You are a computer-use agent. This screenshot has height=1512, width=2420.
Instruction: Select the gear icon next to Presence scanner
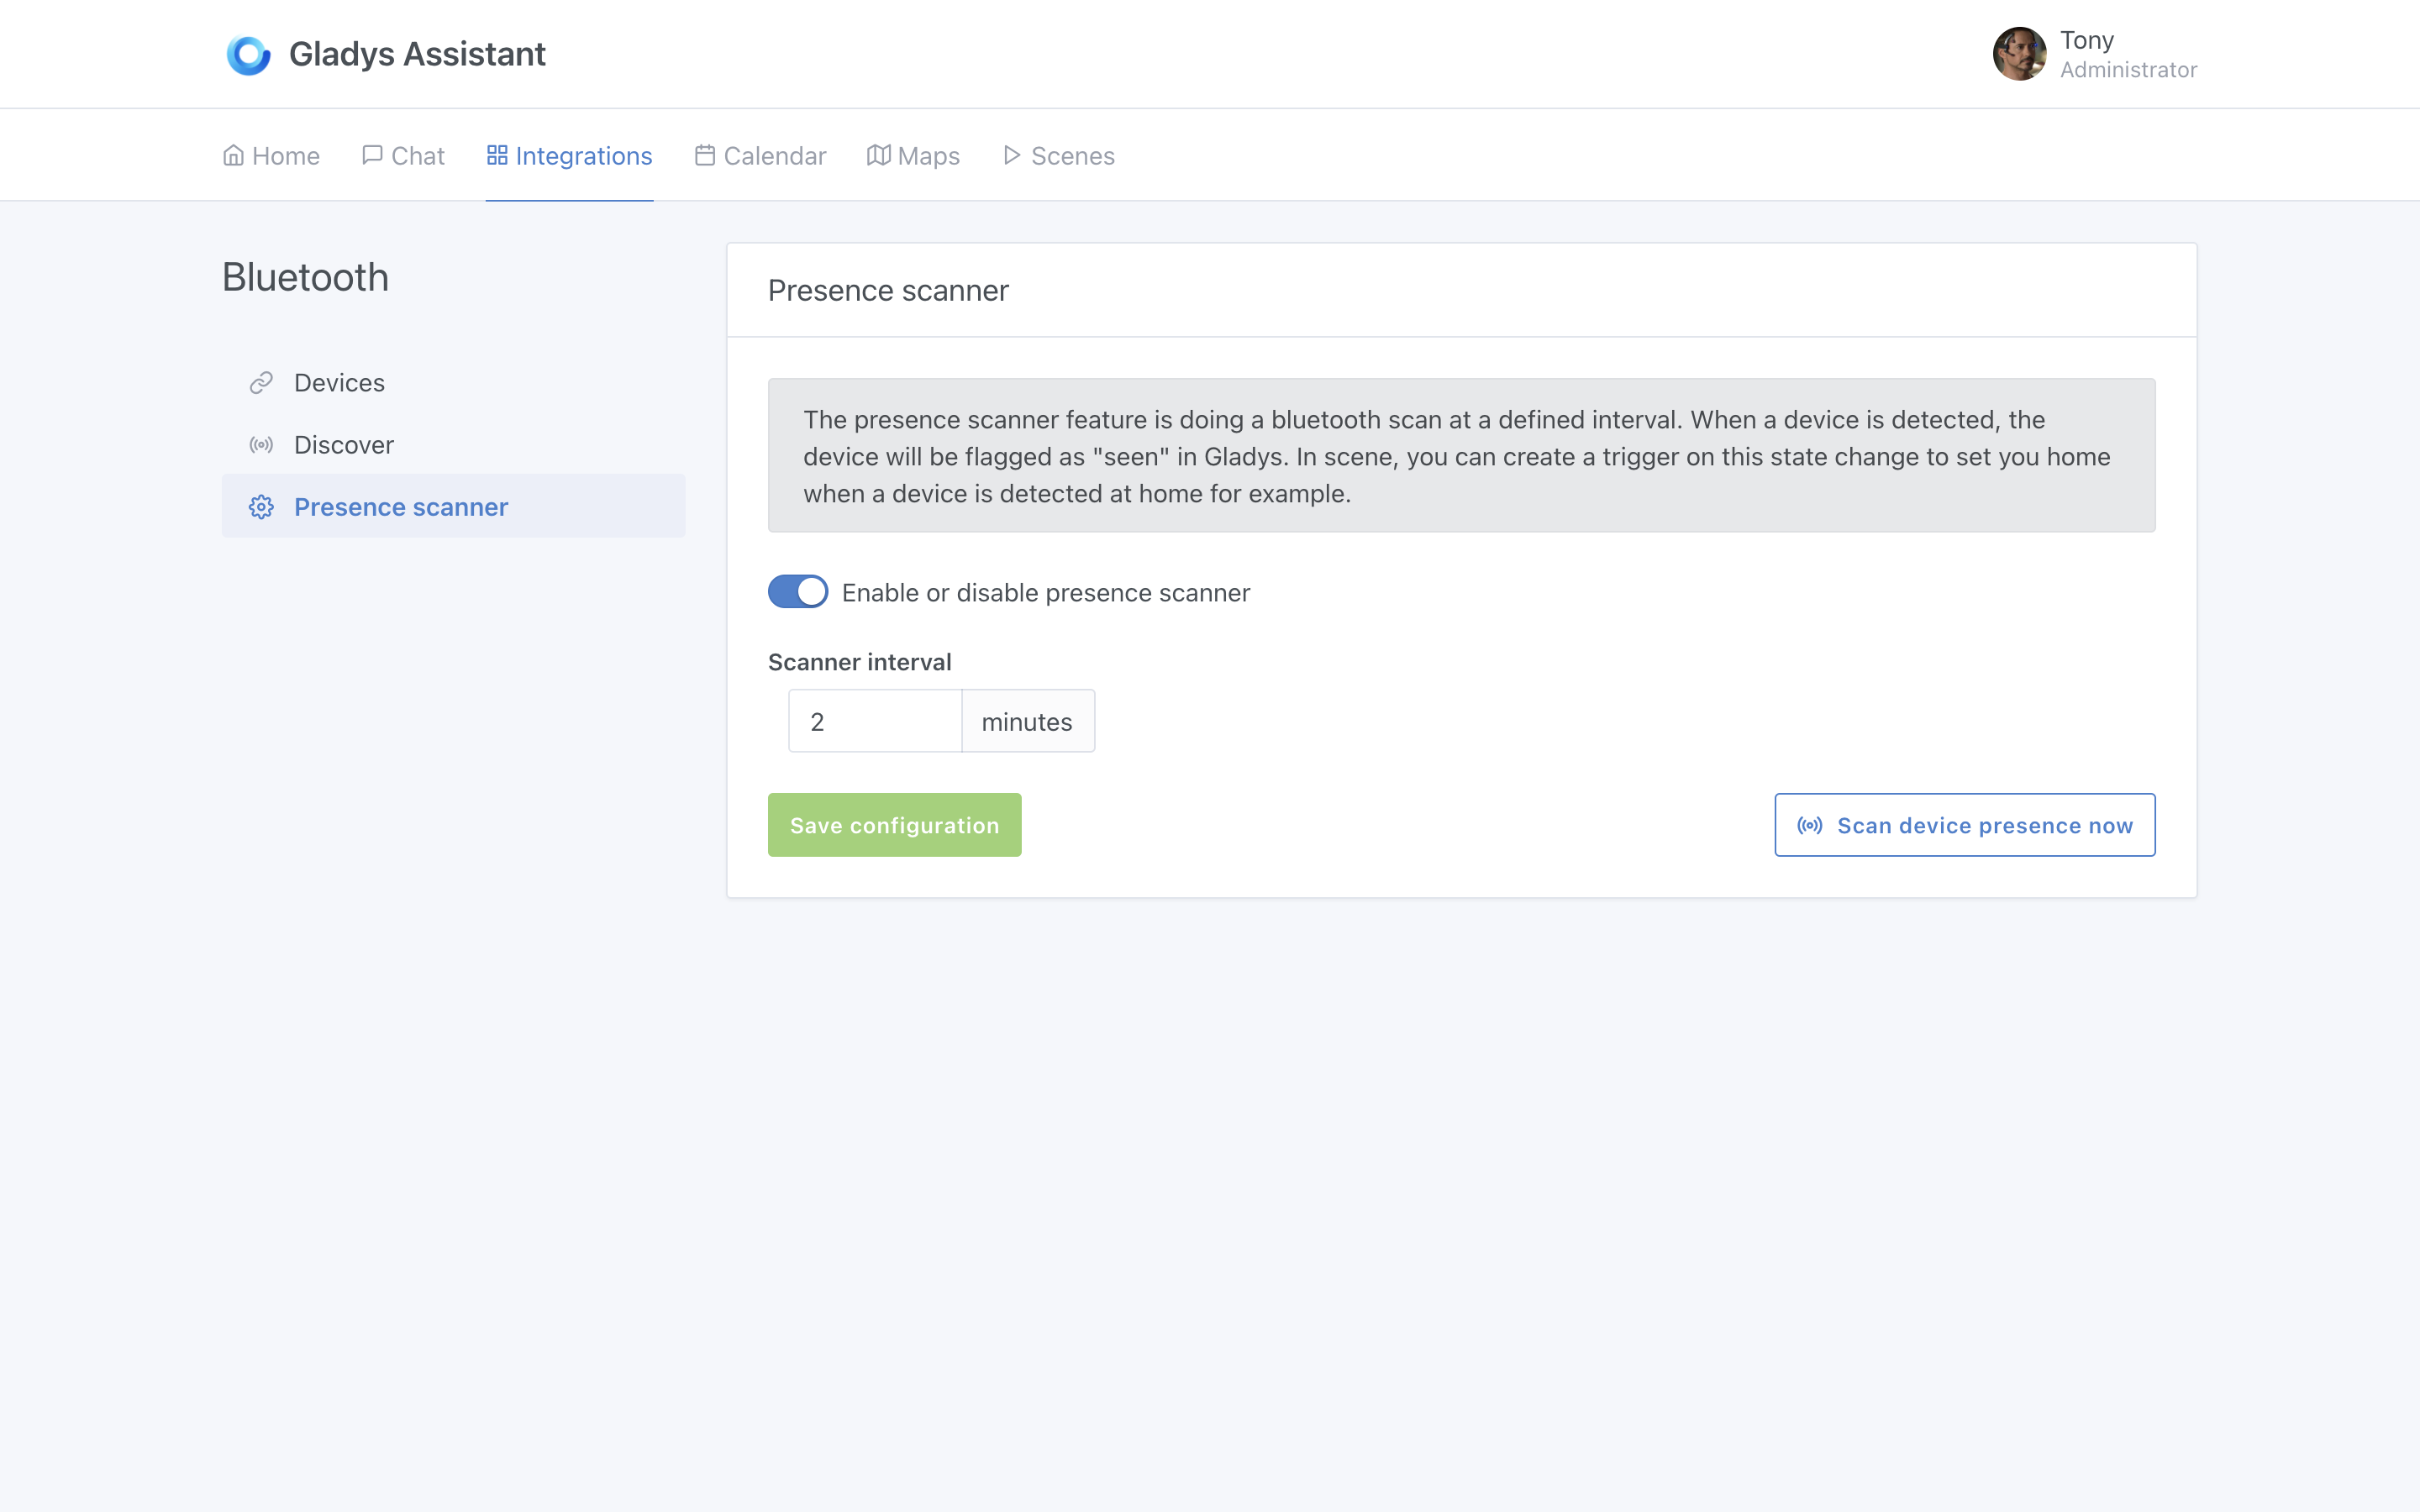click(x=261, y=507)
